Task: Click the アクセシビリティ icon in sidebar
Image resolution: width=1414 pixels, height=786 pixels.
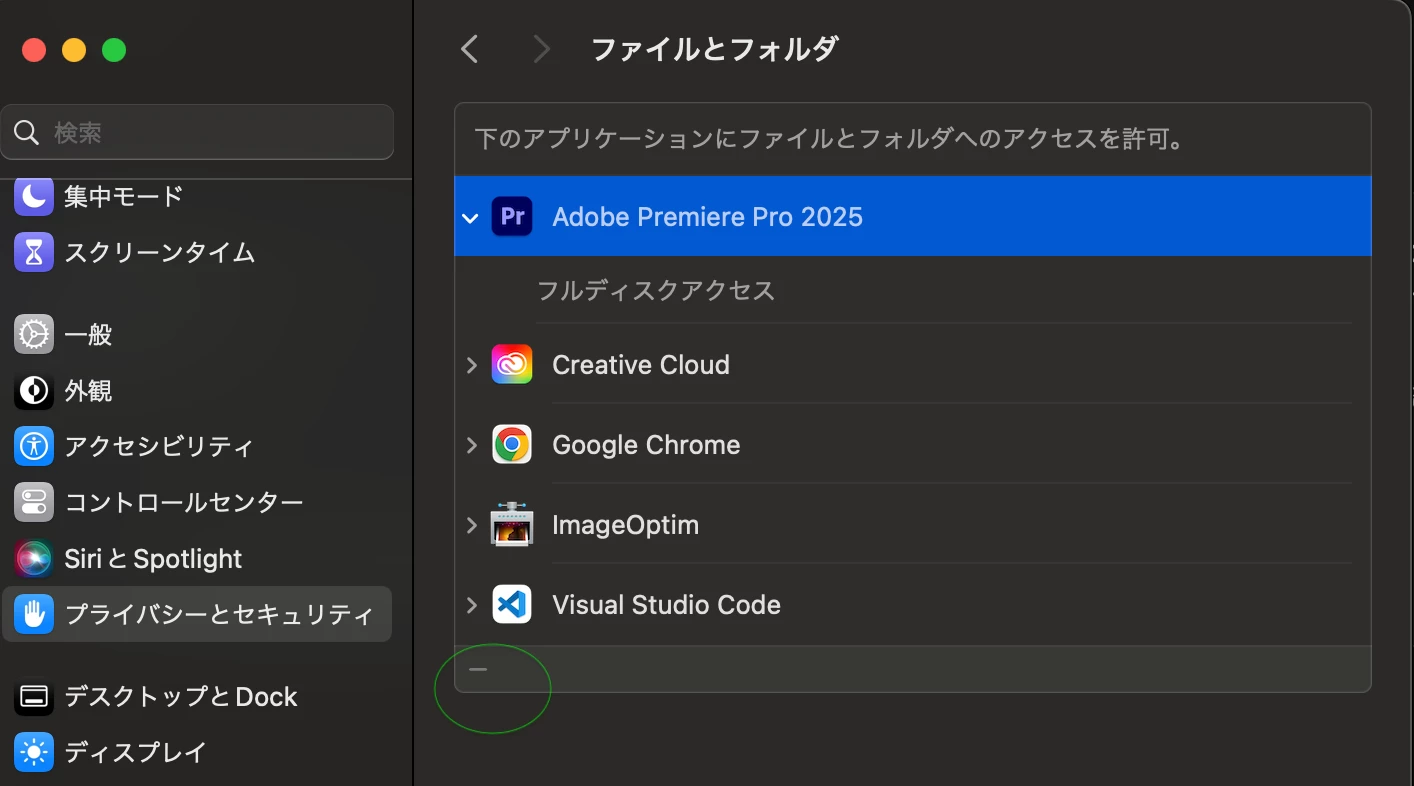Action: 34,447
